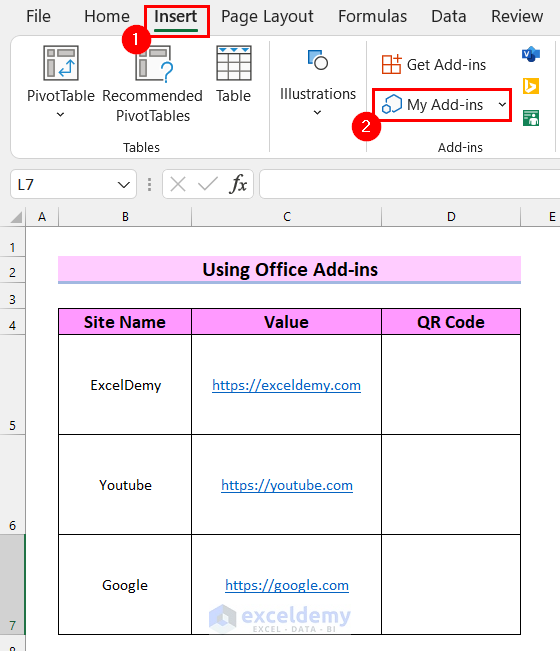Image resolution: width=560 pixels, height=651 pixels.
Task: Click the Cancel (X) formula bar icon
Action: (x=178, y=184)
